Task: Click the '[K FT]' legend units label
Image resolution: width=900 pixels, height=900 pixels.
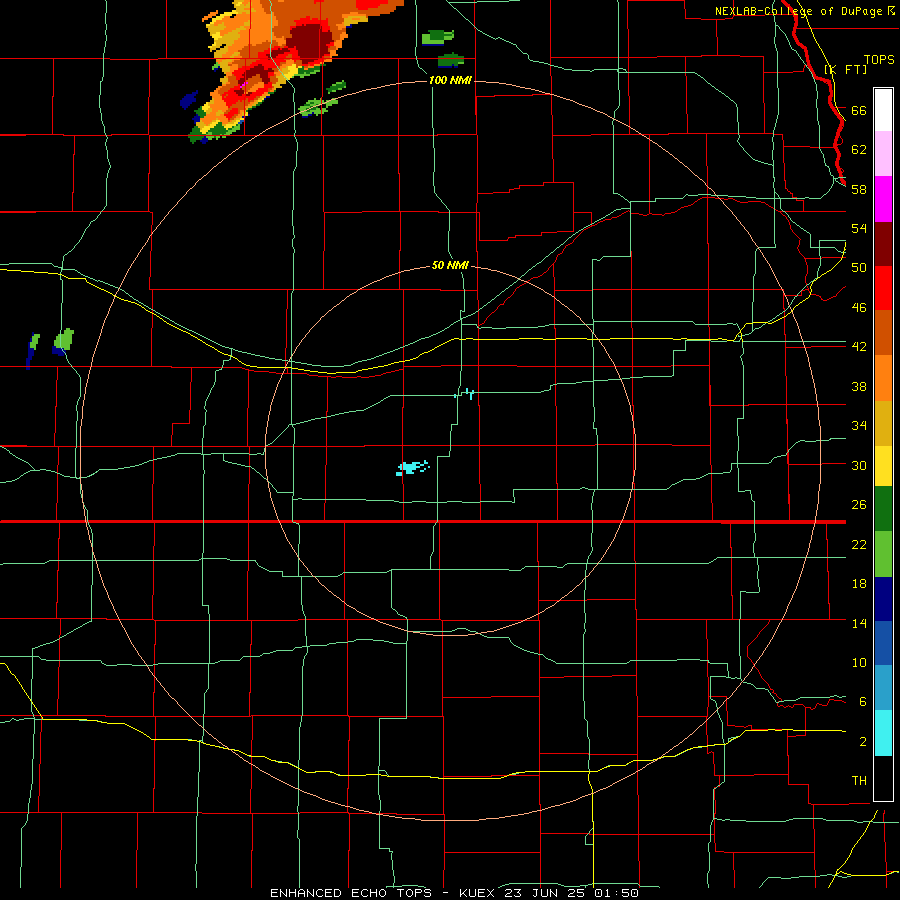Action: point(845,70)
